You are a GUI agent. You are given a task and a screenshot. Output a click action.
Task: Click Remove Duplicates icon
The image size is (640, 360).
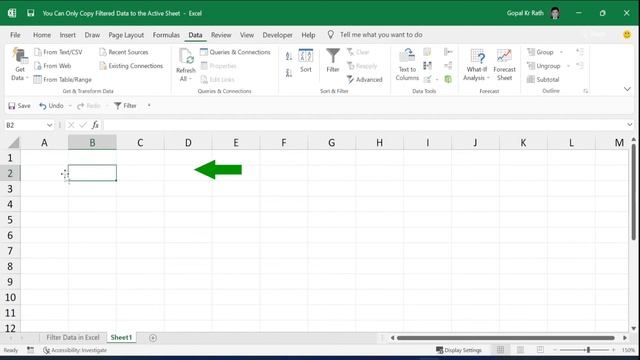427,66
